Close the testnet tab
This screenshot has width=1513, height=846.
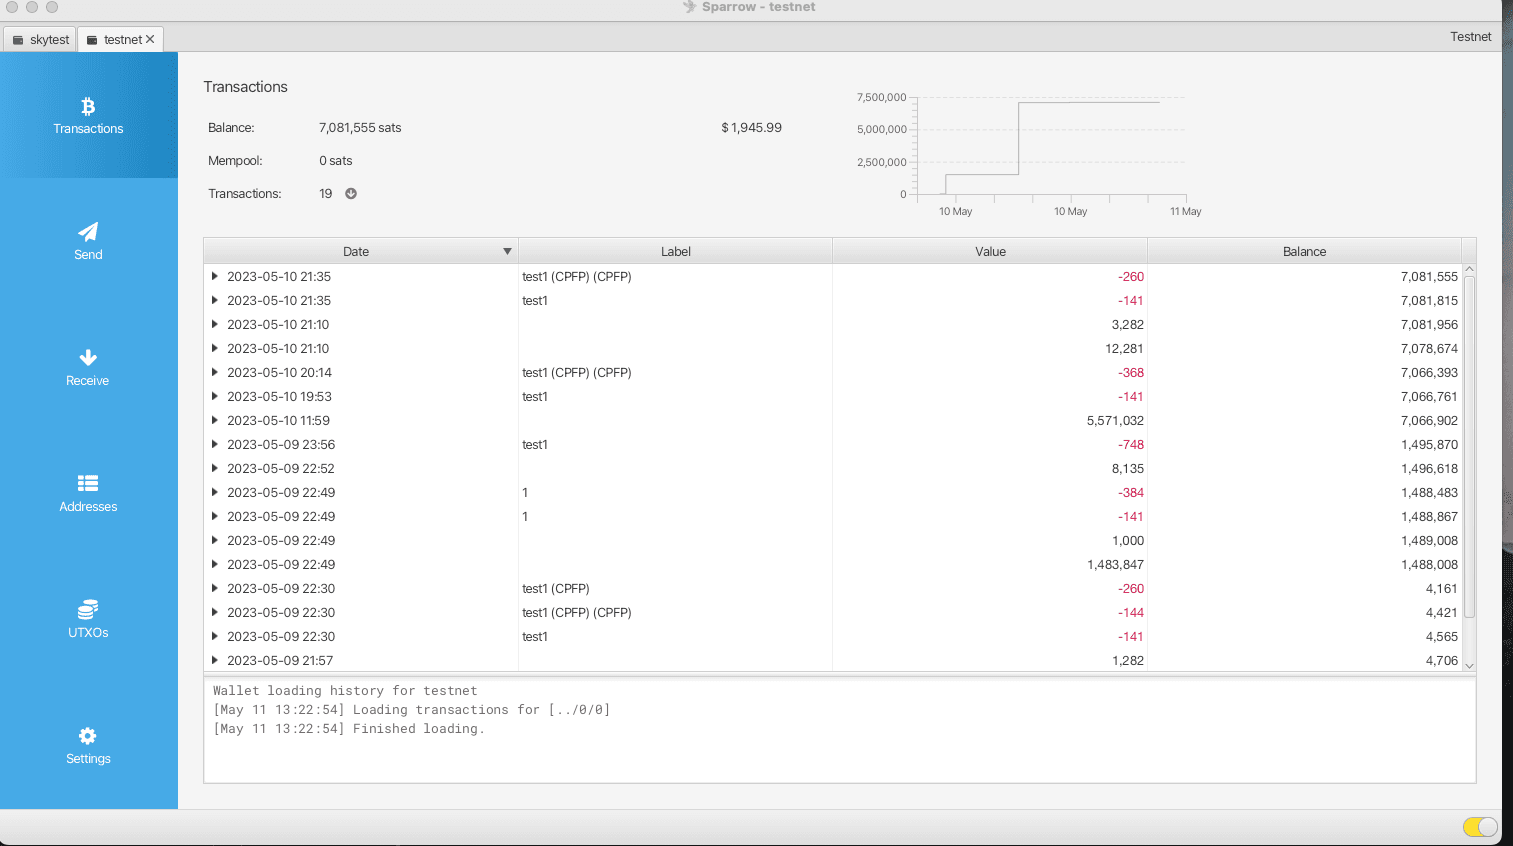[150, 39]
